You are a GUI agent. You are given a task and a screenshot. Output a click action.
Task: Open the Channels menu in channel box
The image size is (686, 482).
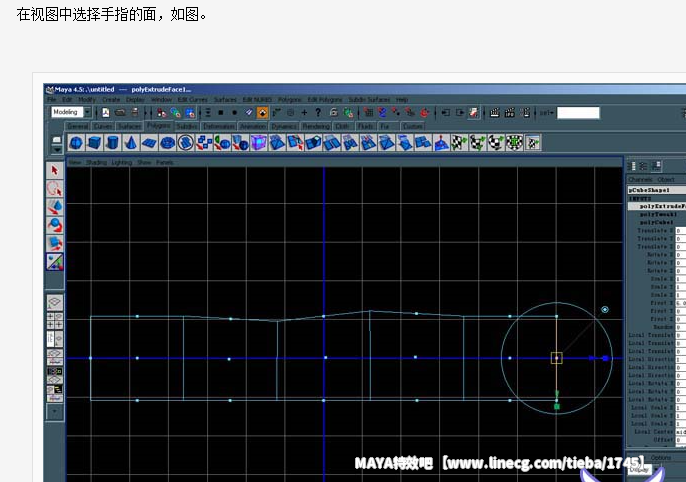[640, 180]
